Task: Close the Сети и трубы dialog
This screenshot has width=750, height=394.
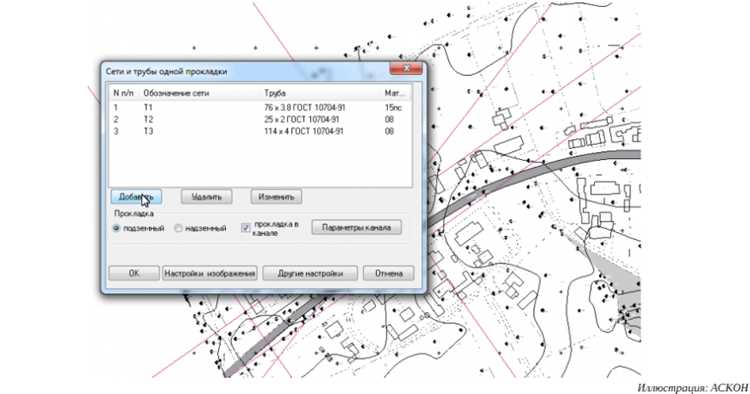Action: (406, 68)
